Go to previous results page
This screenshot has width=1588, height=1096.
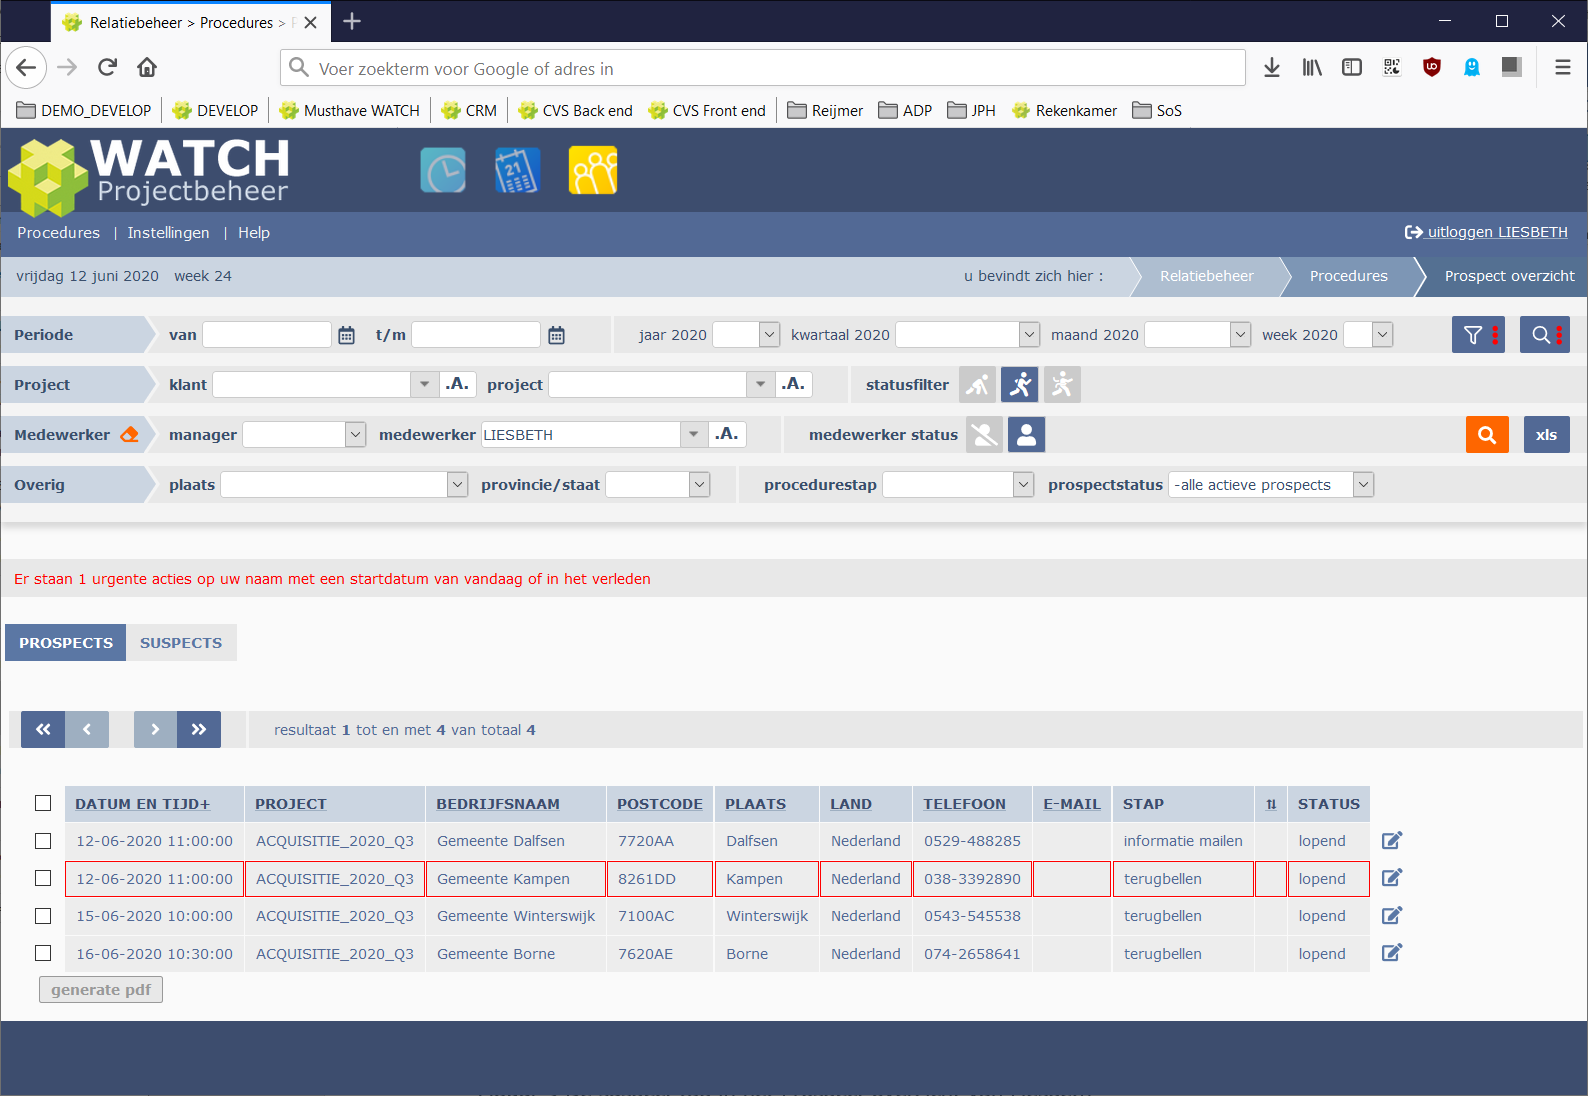87,729
